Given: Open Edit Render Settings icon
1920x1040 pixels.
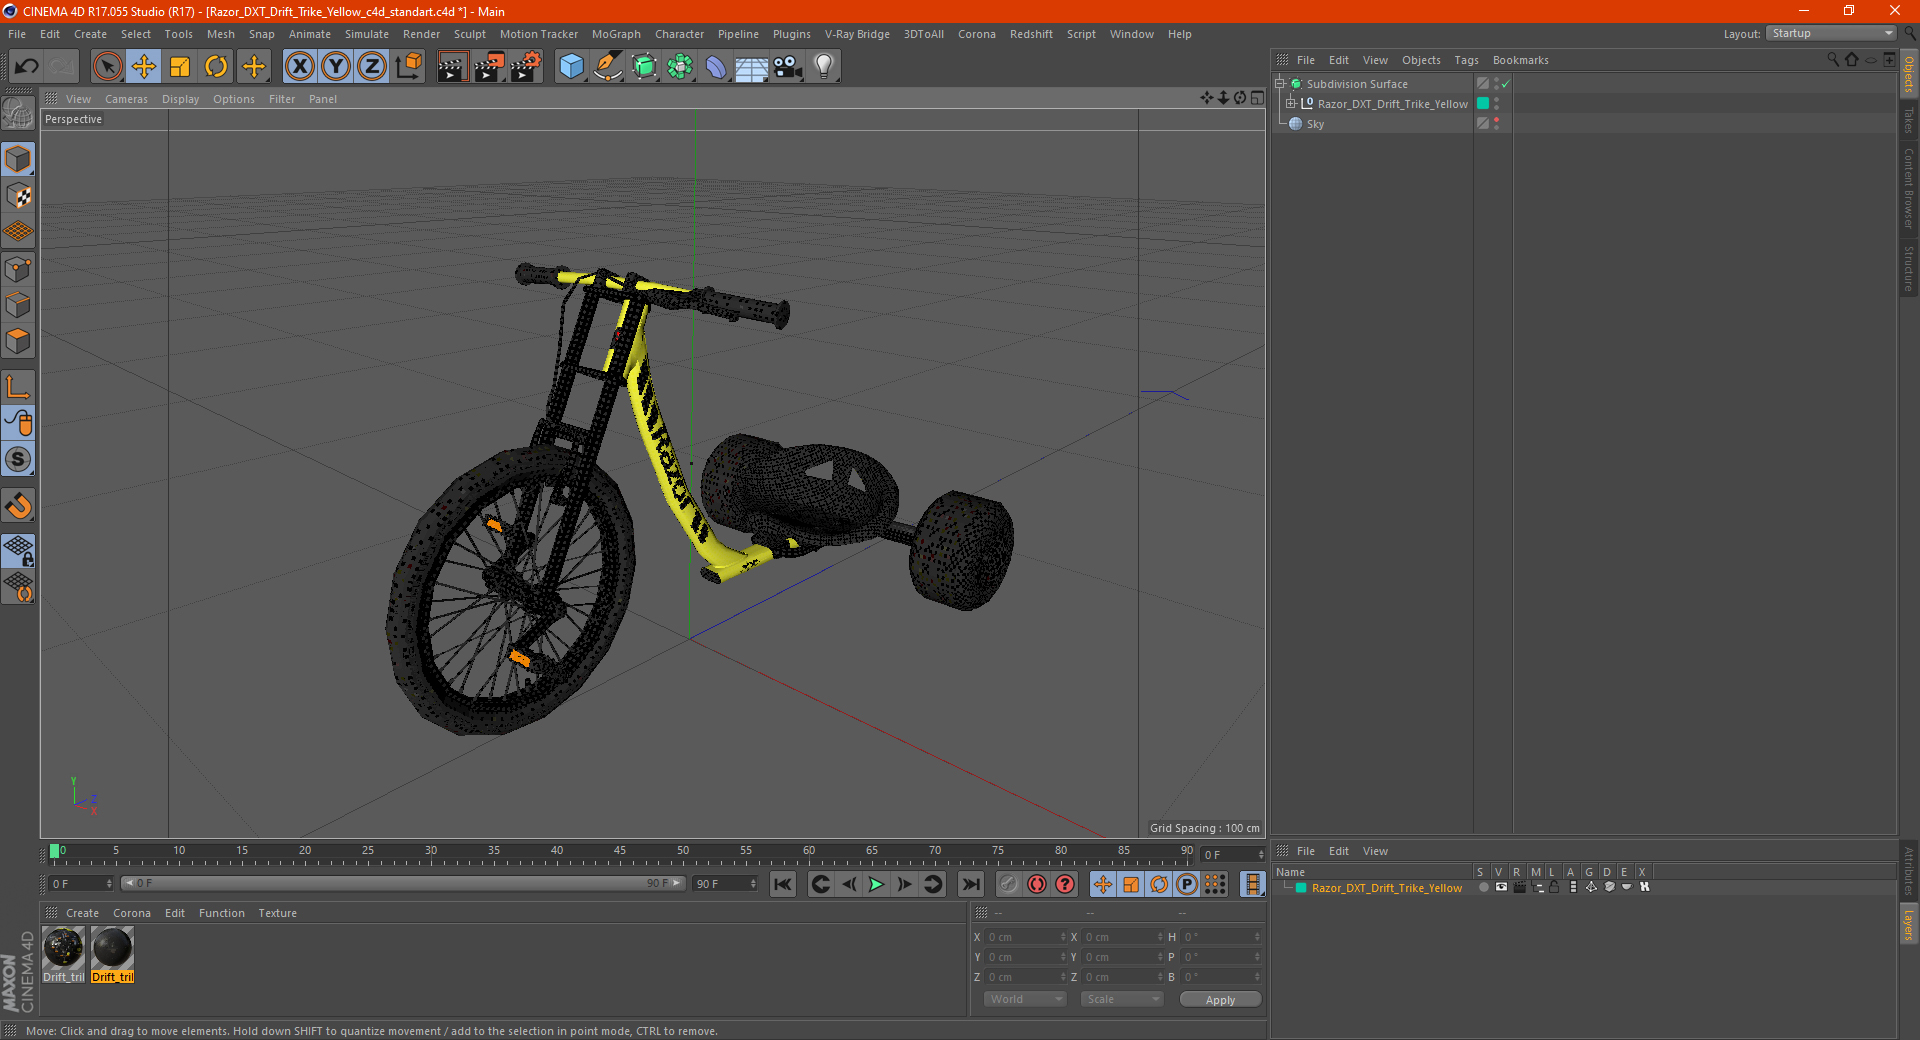Looking at the screenshot, I should (x=526, y=67).
